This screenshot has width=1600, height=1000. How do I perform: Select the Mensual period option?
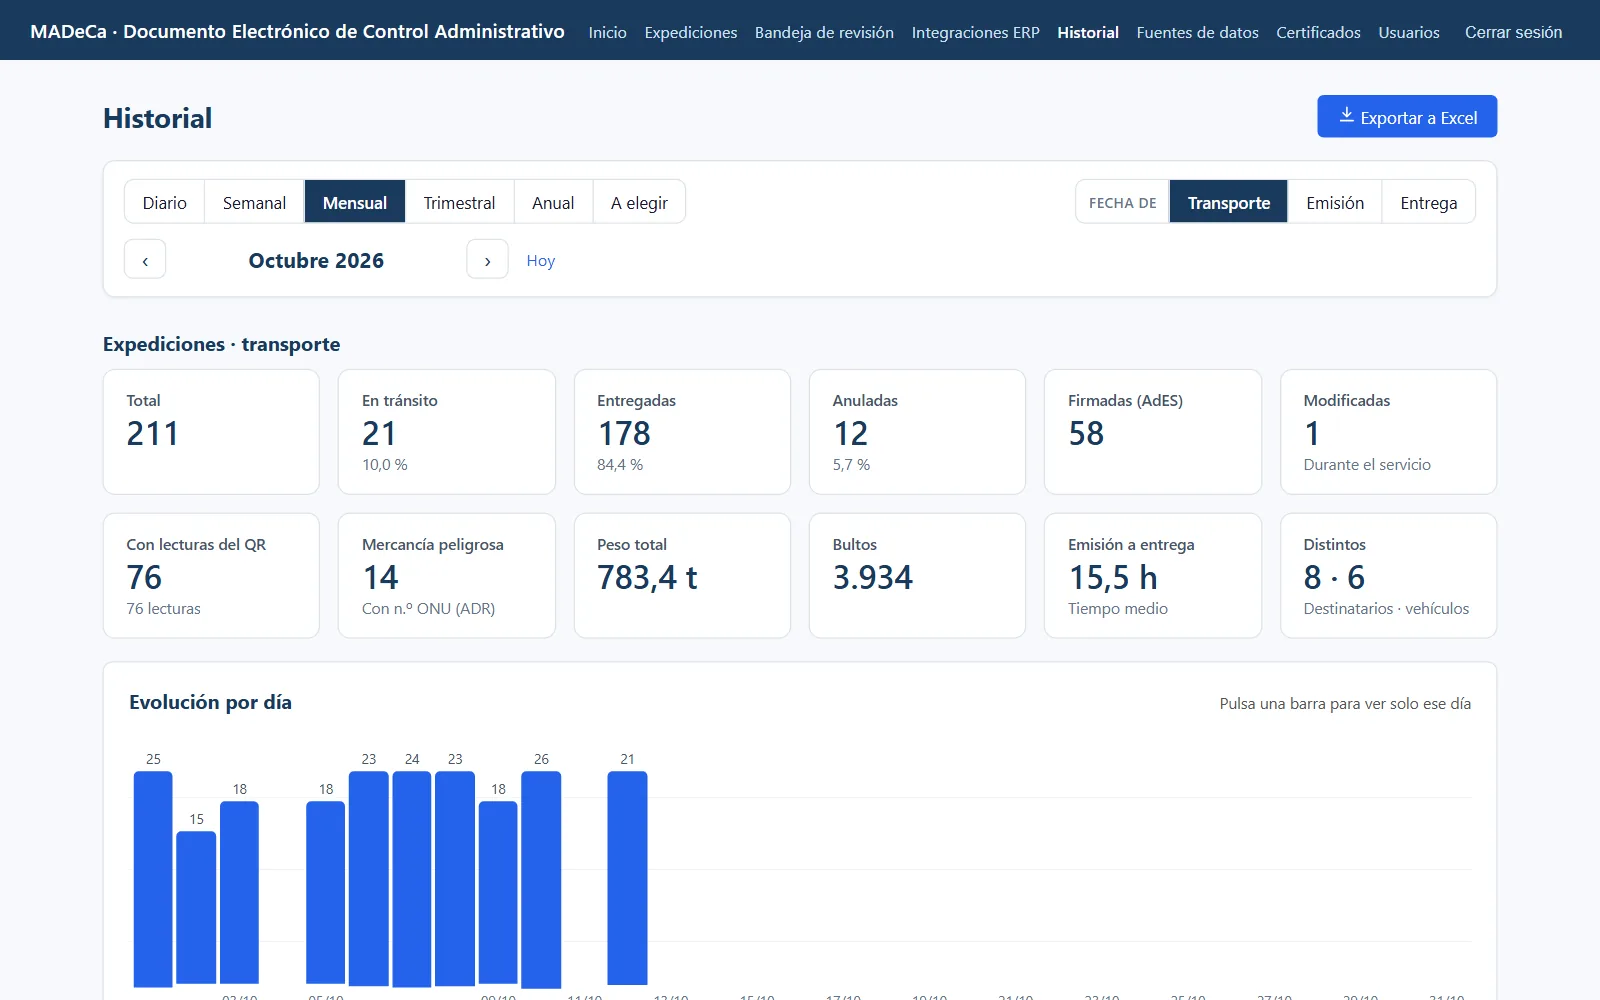click(x=355, y=202)
